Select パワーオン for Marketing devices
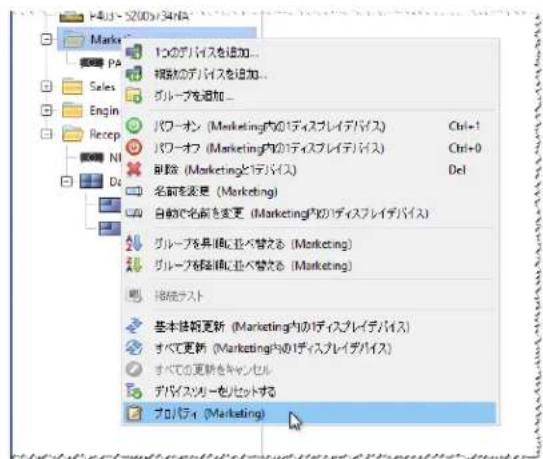This screenshot has width=543, height=459. (310, 126)
